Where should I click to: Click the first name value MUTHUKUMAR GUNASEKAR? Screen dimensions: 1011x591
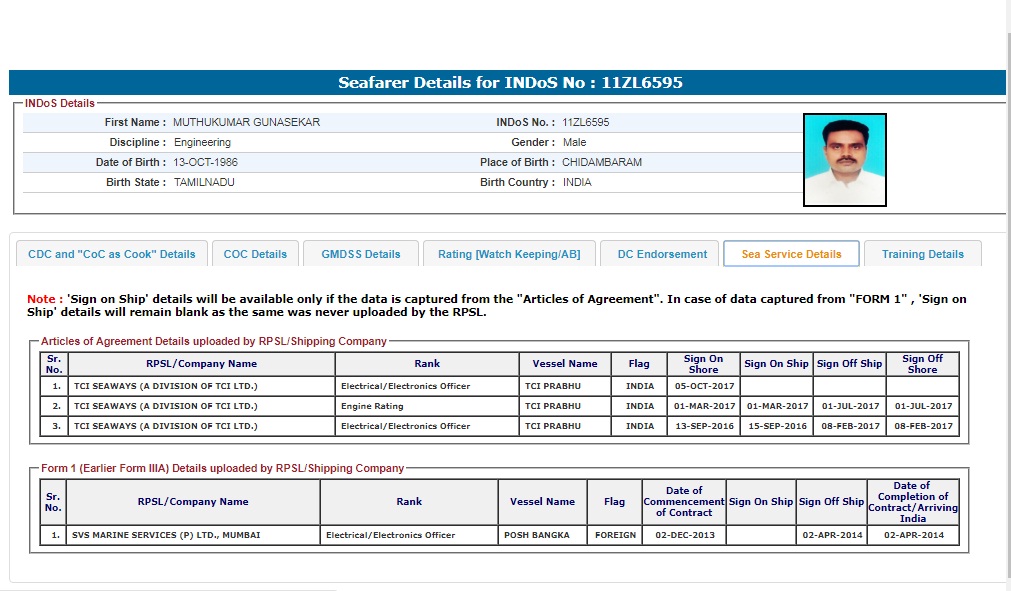point(246,122)
